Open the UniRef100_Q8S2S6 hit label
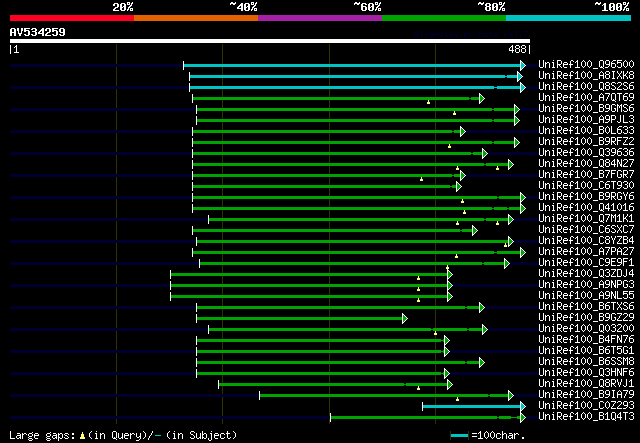640x443 pixels. 586,87
